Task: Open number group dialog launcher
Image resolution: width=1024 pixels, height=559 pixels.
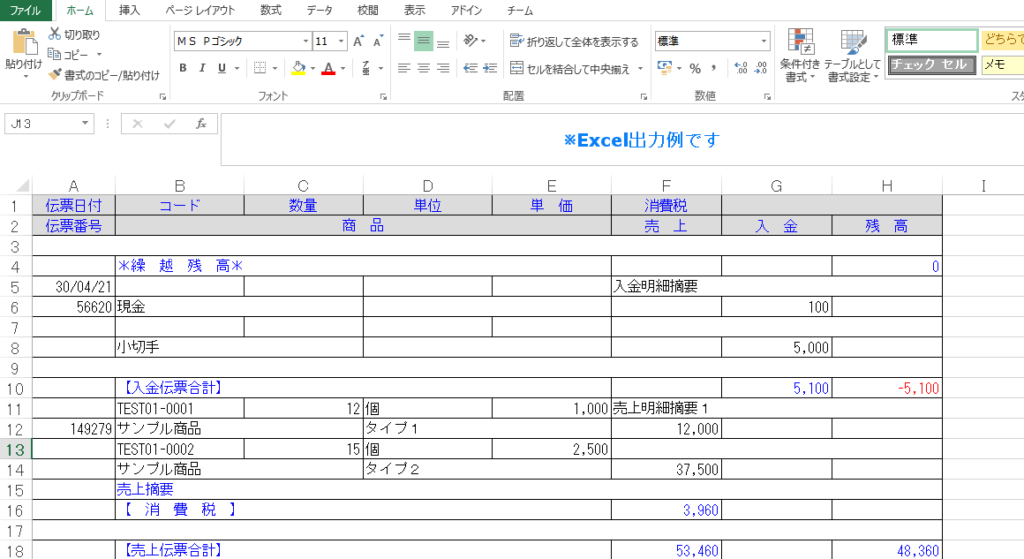Action: pos(767,97)
